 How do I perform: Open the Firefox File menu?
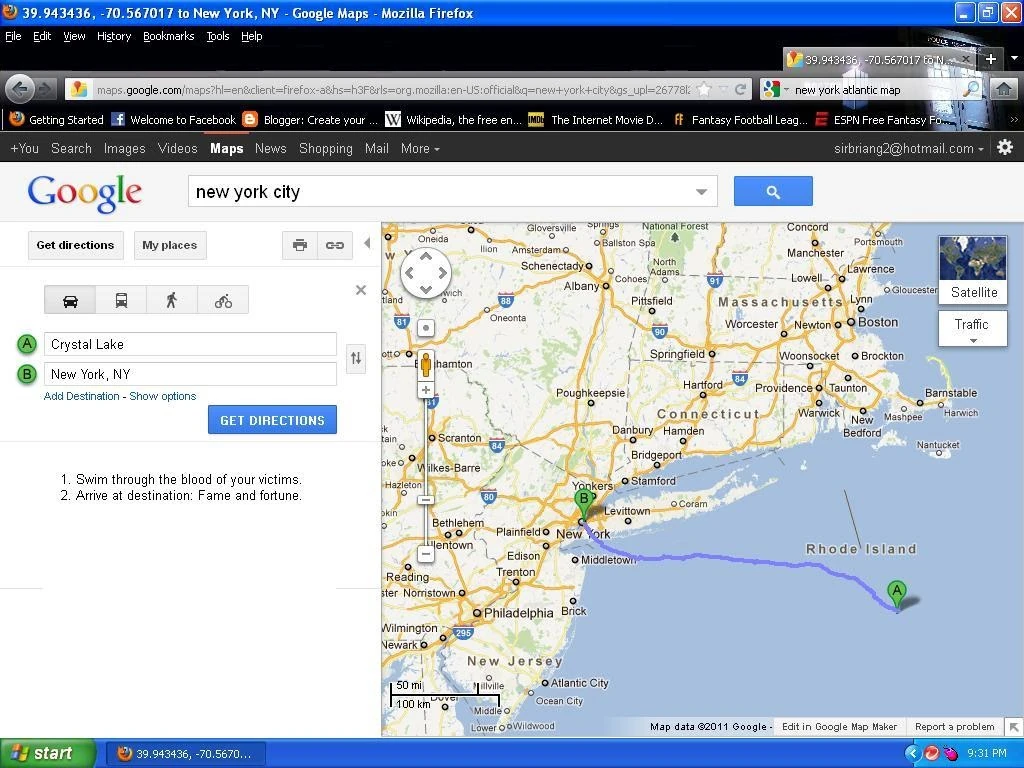click(x=13, y=36)
